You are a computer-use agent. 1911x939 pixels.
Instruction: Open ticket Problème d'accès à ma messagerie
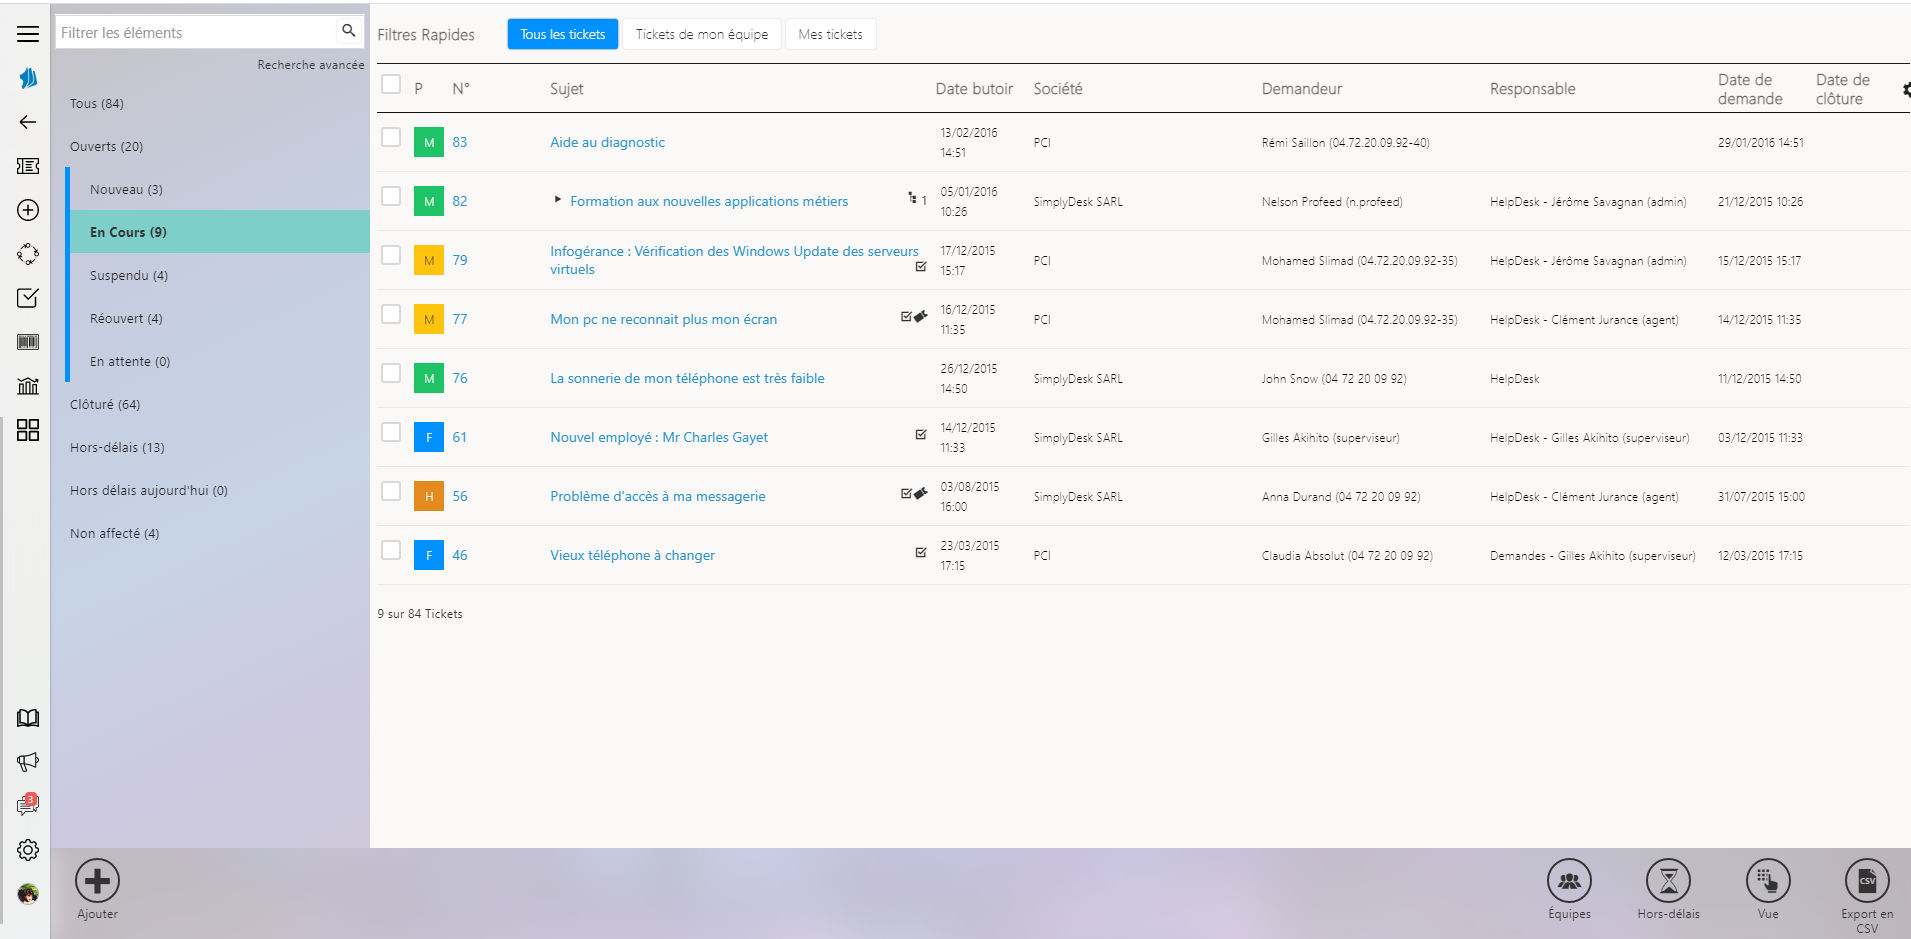click(x=657, y=496)
